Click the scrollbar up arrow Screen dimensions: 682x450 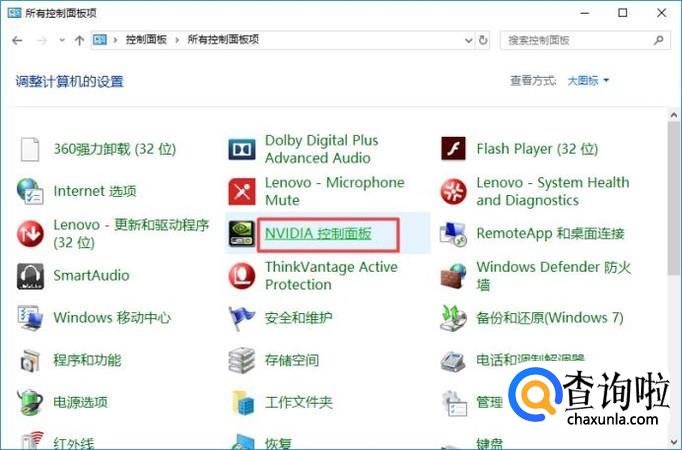click(674, 115)
